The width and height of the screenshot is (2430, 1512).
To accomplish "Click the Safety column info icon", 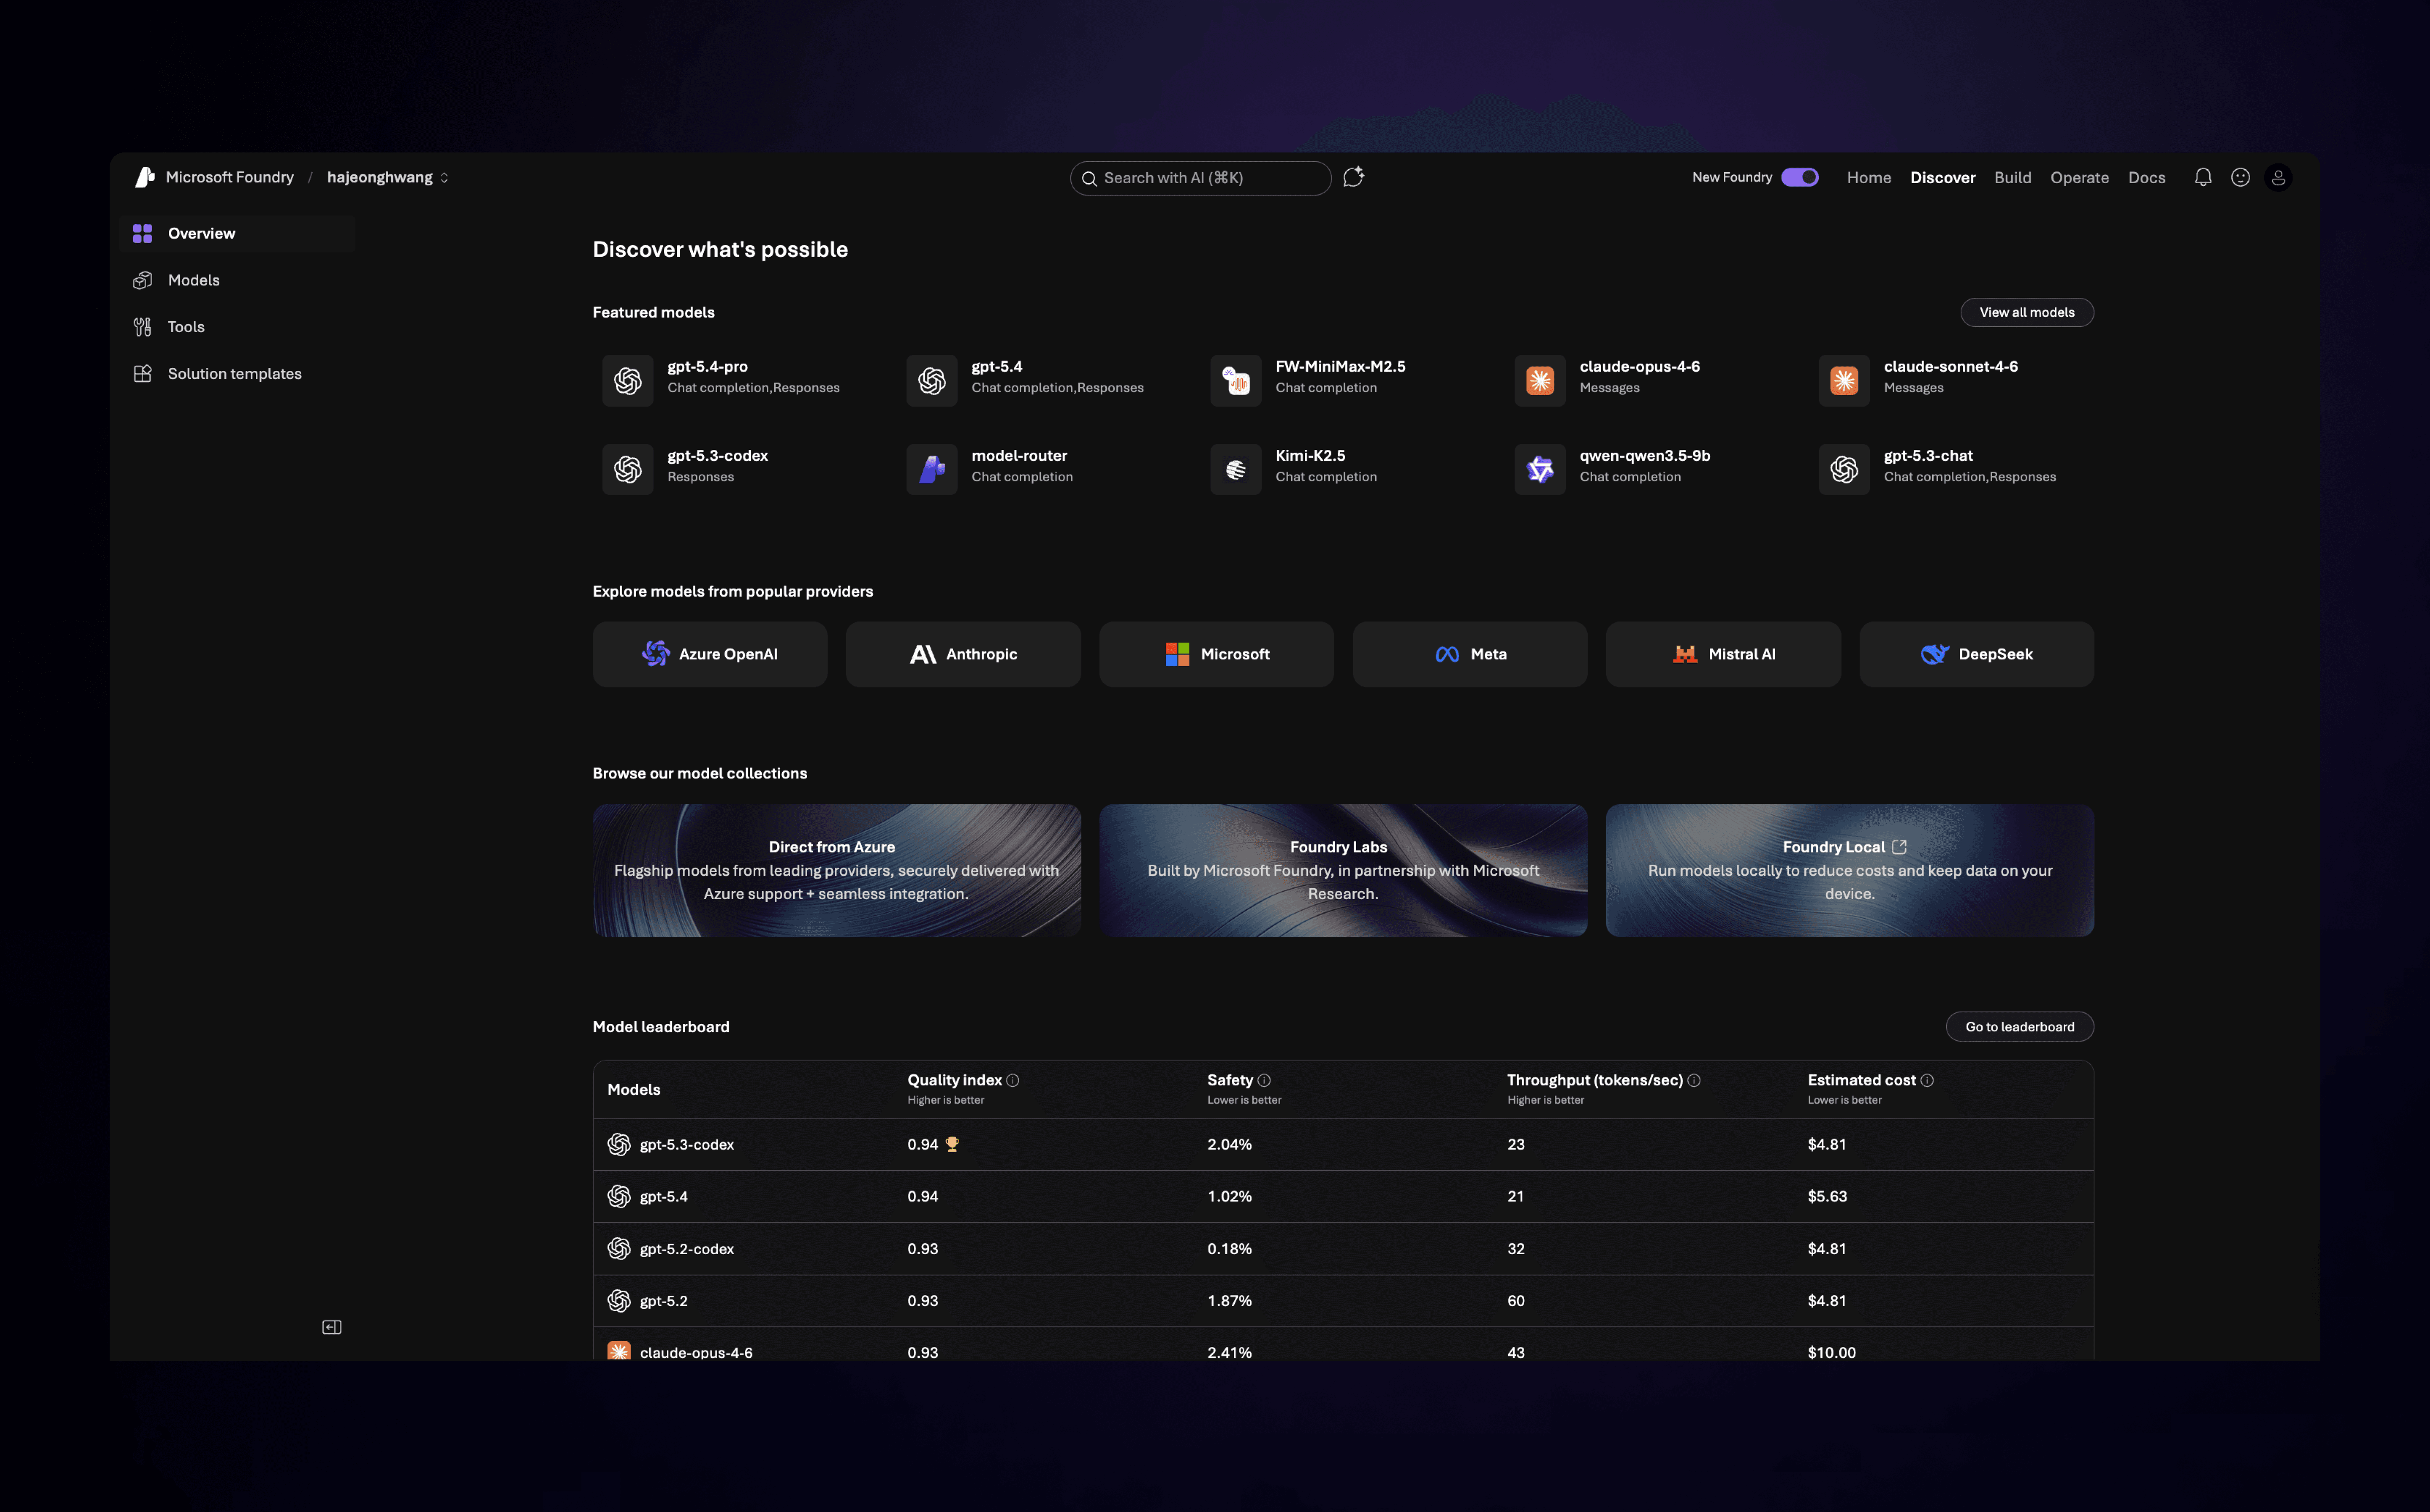I will [x=1264, y=1080].
